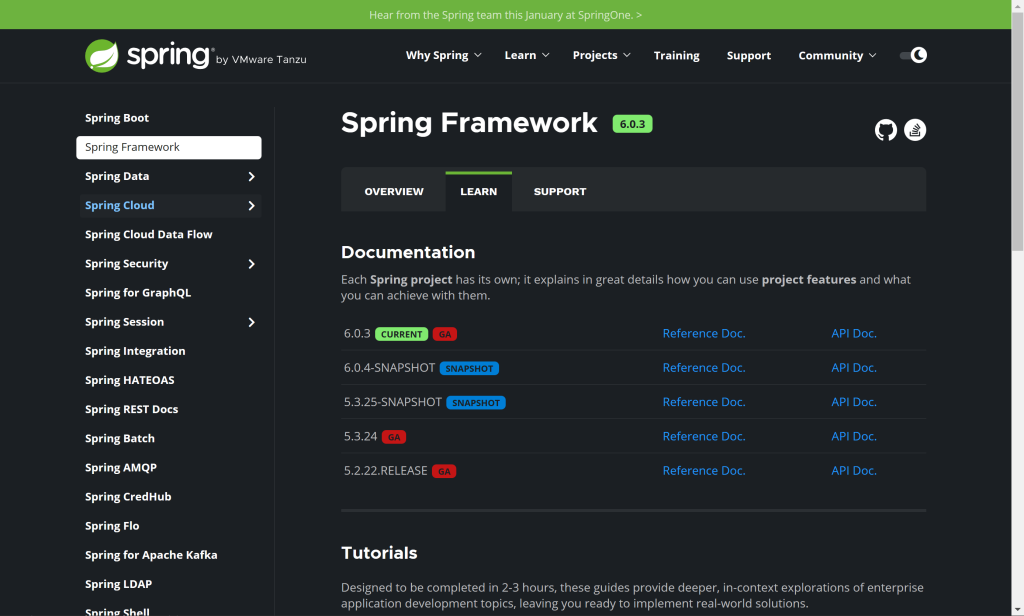Open Reference Doc. for 5.2.22.RELEASE
This screenshot has height=616, width=1024.
pos(704,470)
